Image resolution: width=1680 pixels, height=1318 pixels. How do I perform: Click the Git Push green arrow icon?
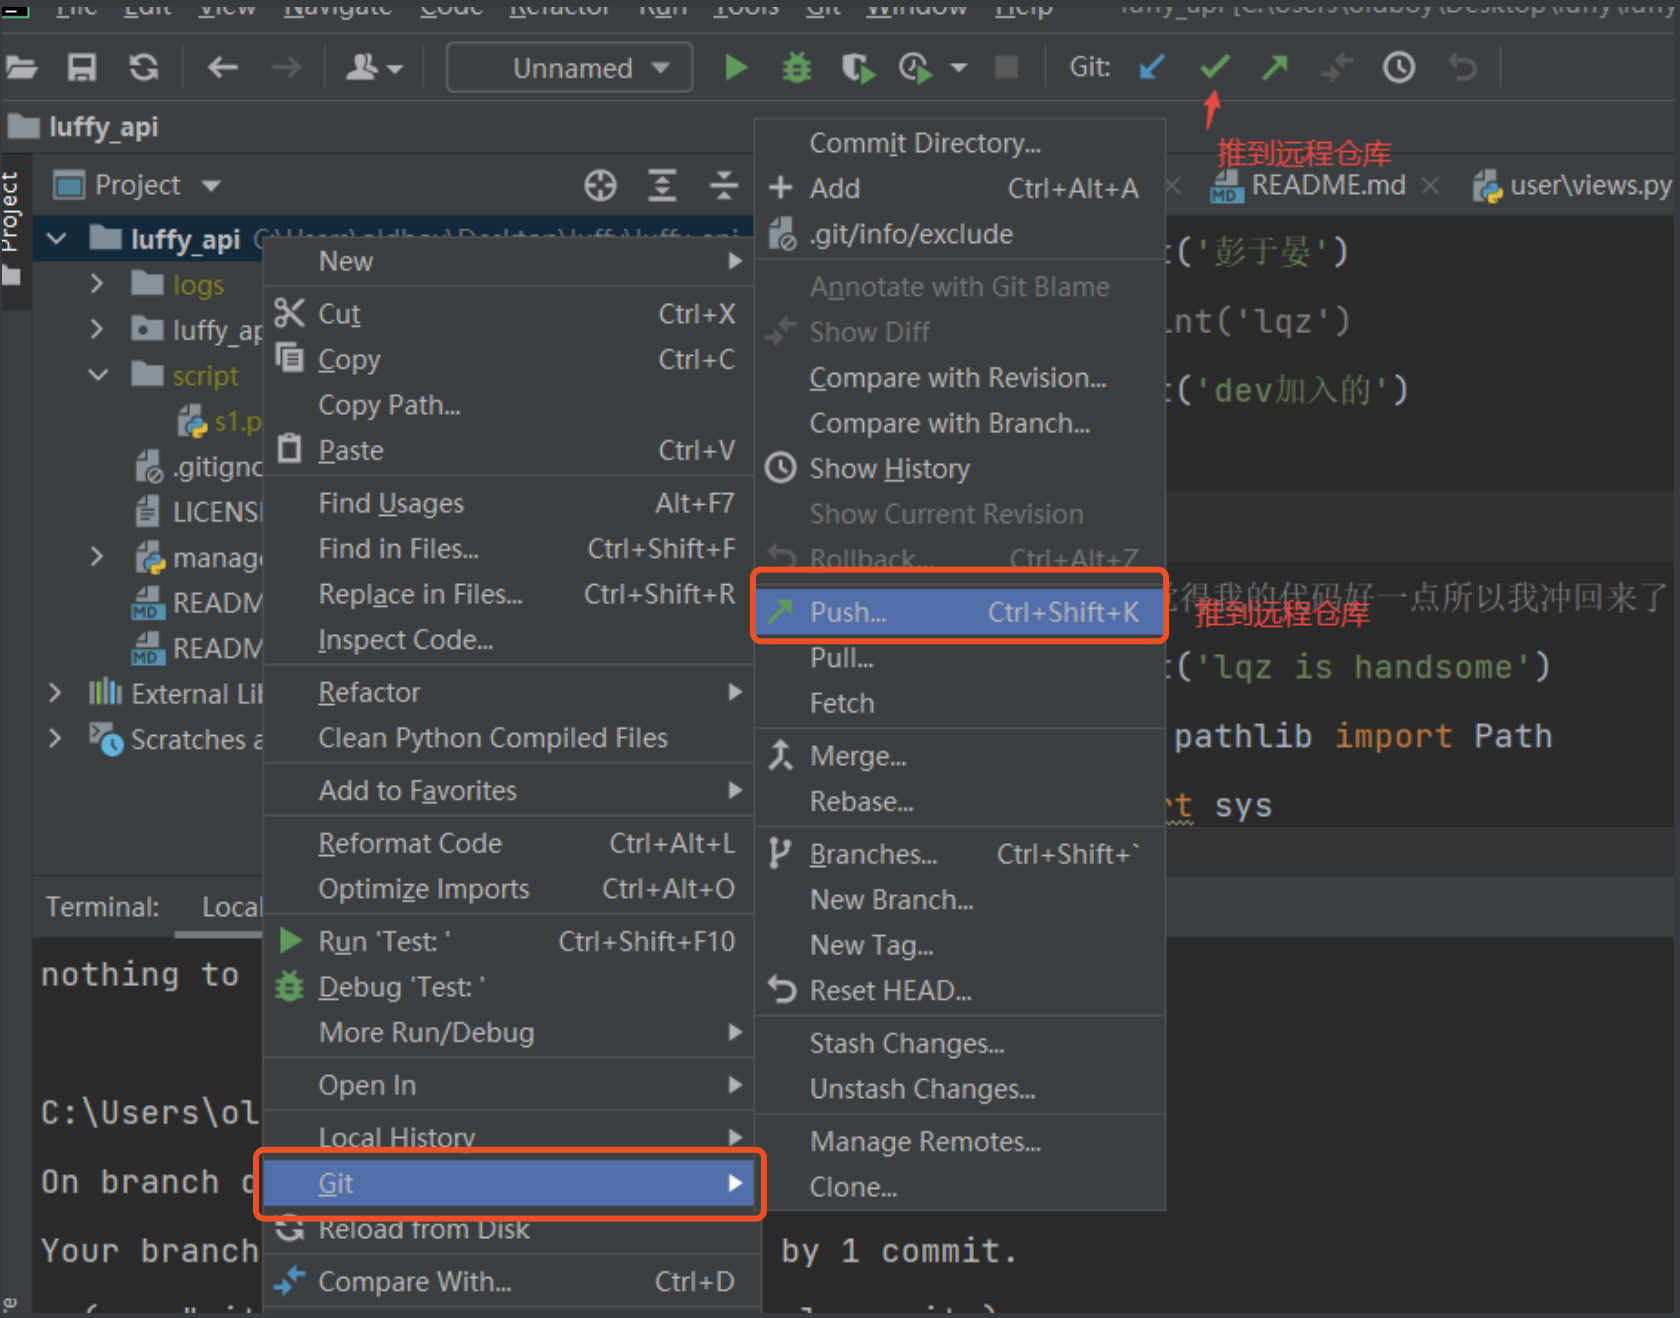[1275, 67]
